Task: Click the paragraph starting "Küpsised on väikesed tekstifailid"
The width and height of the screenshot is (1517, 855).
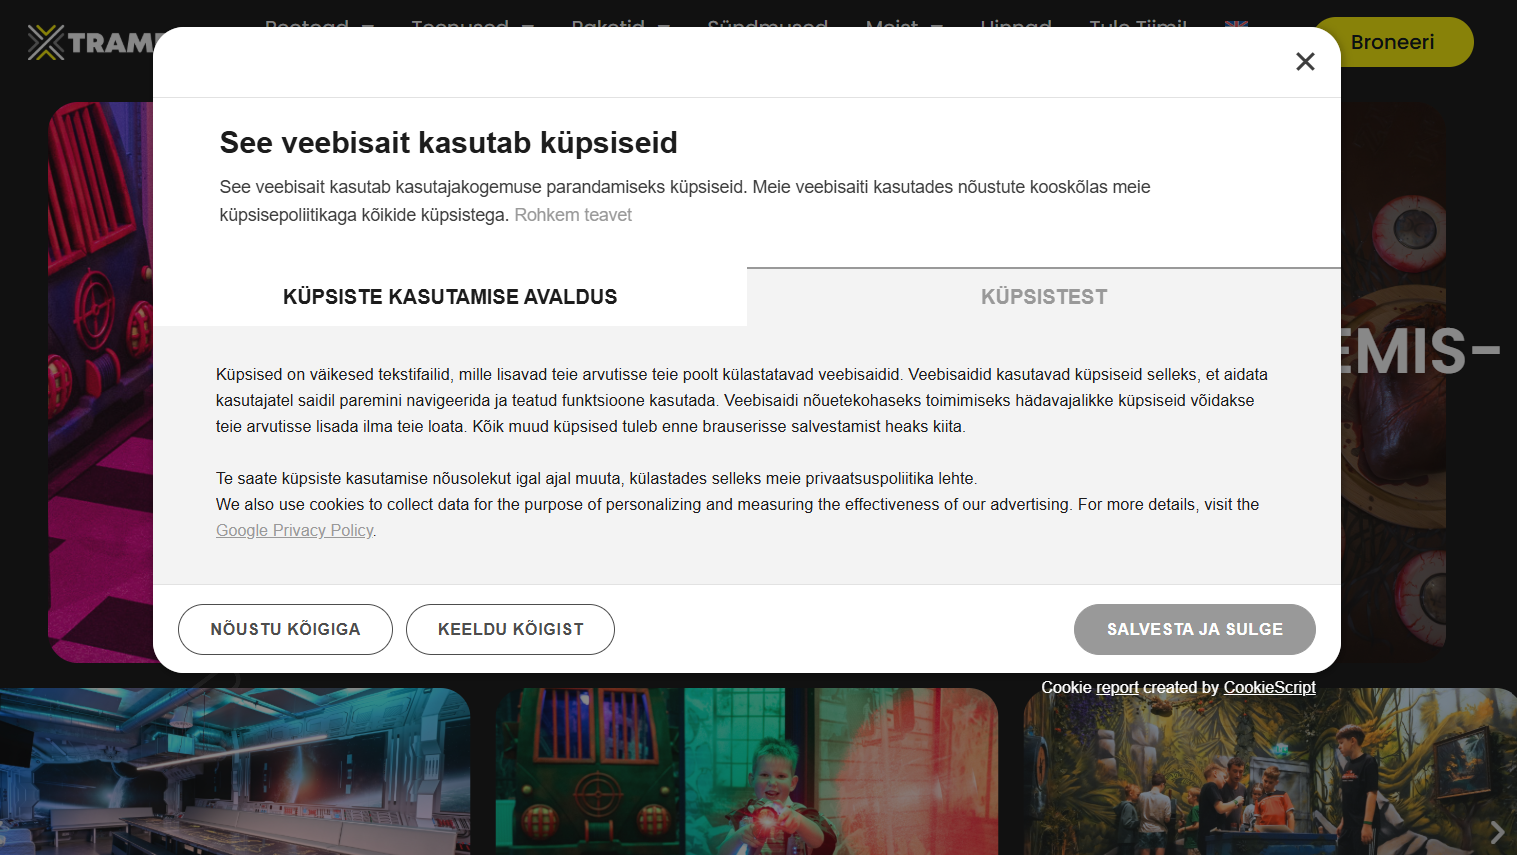Action: [x=742, y=400]
